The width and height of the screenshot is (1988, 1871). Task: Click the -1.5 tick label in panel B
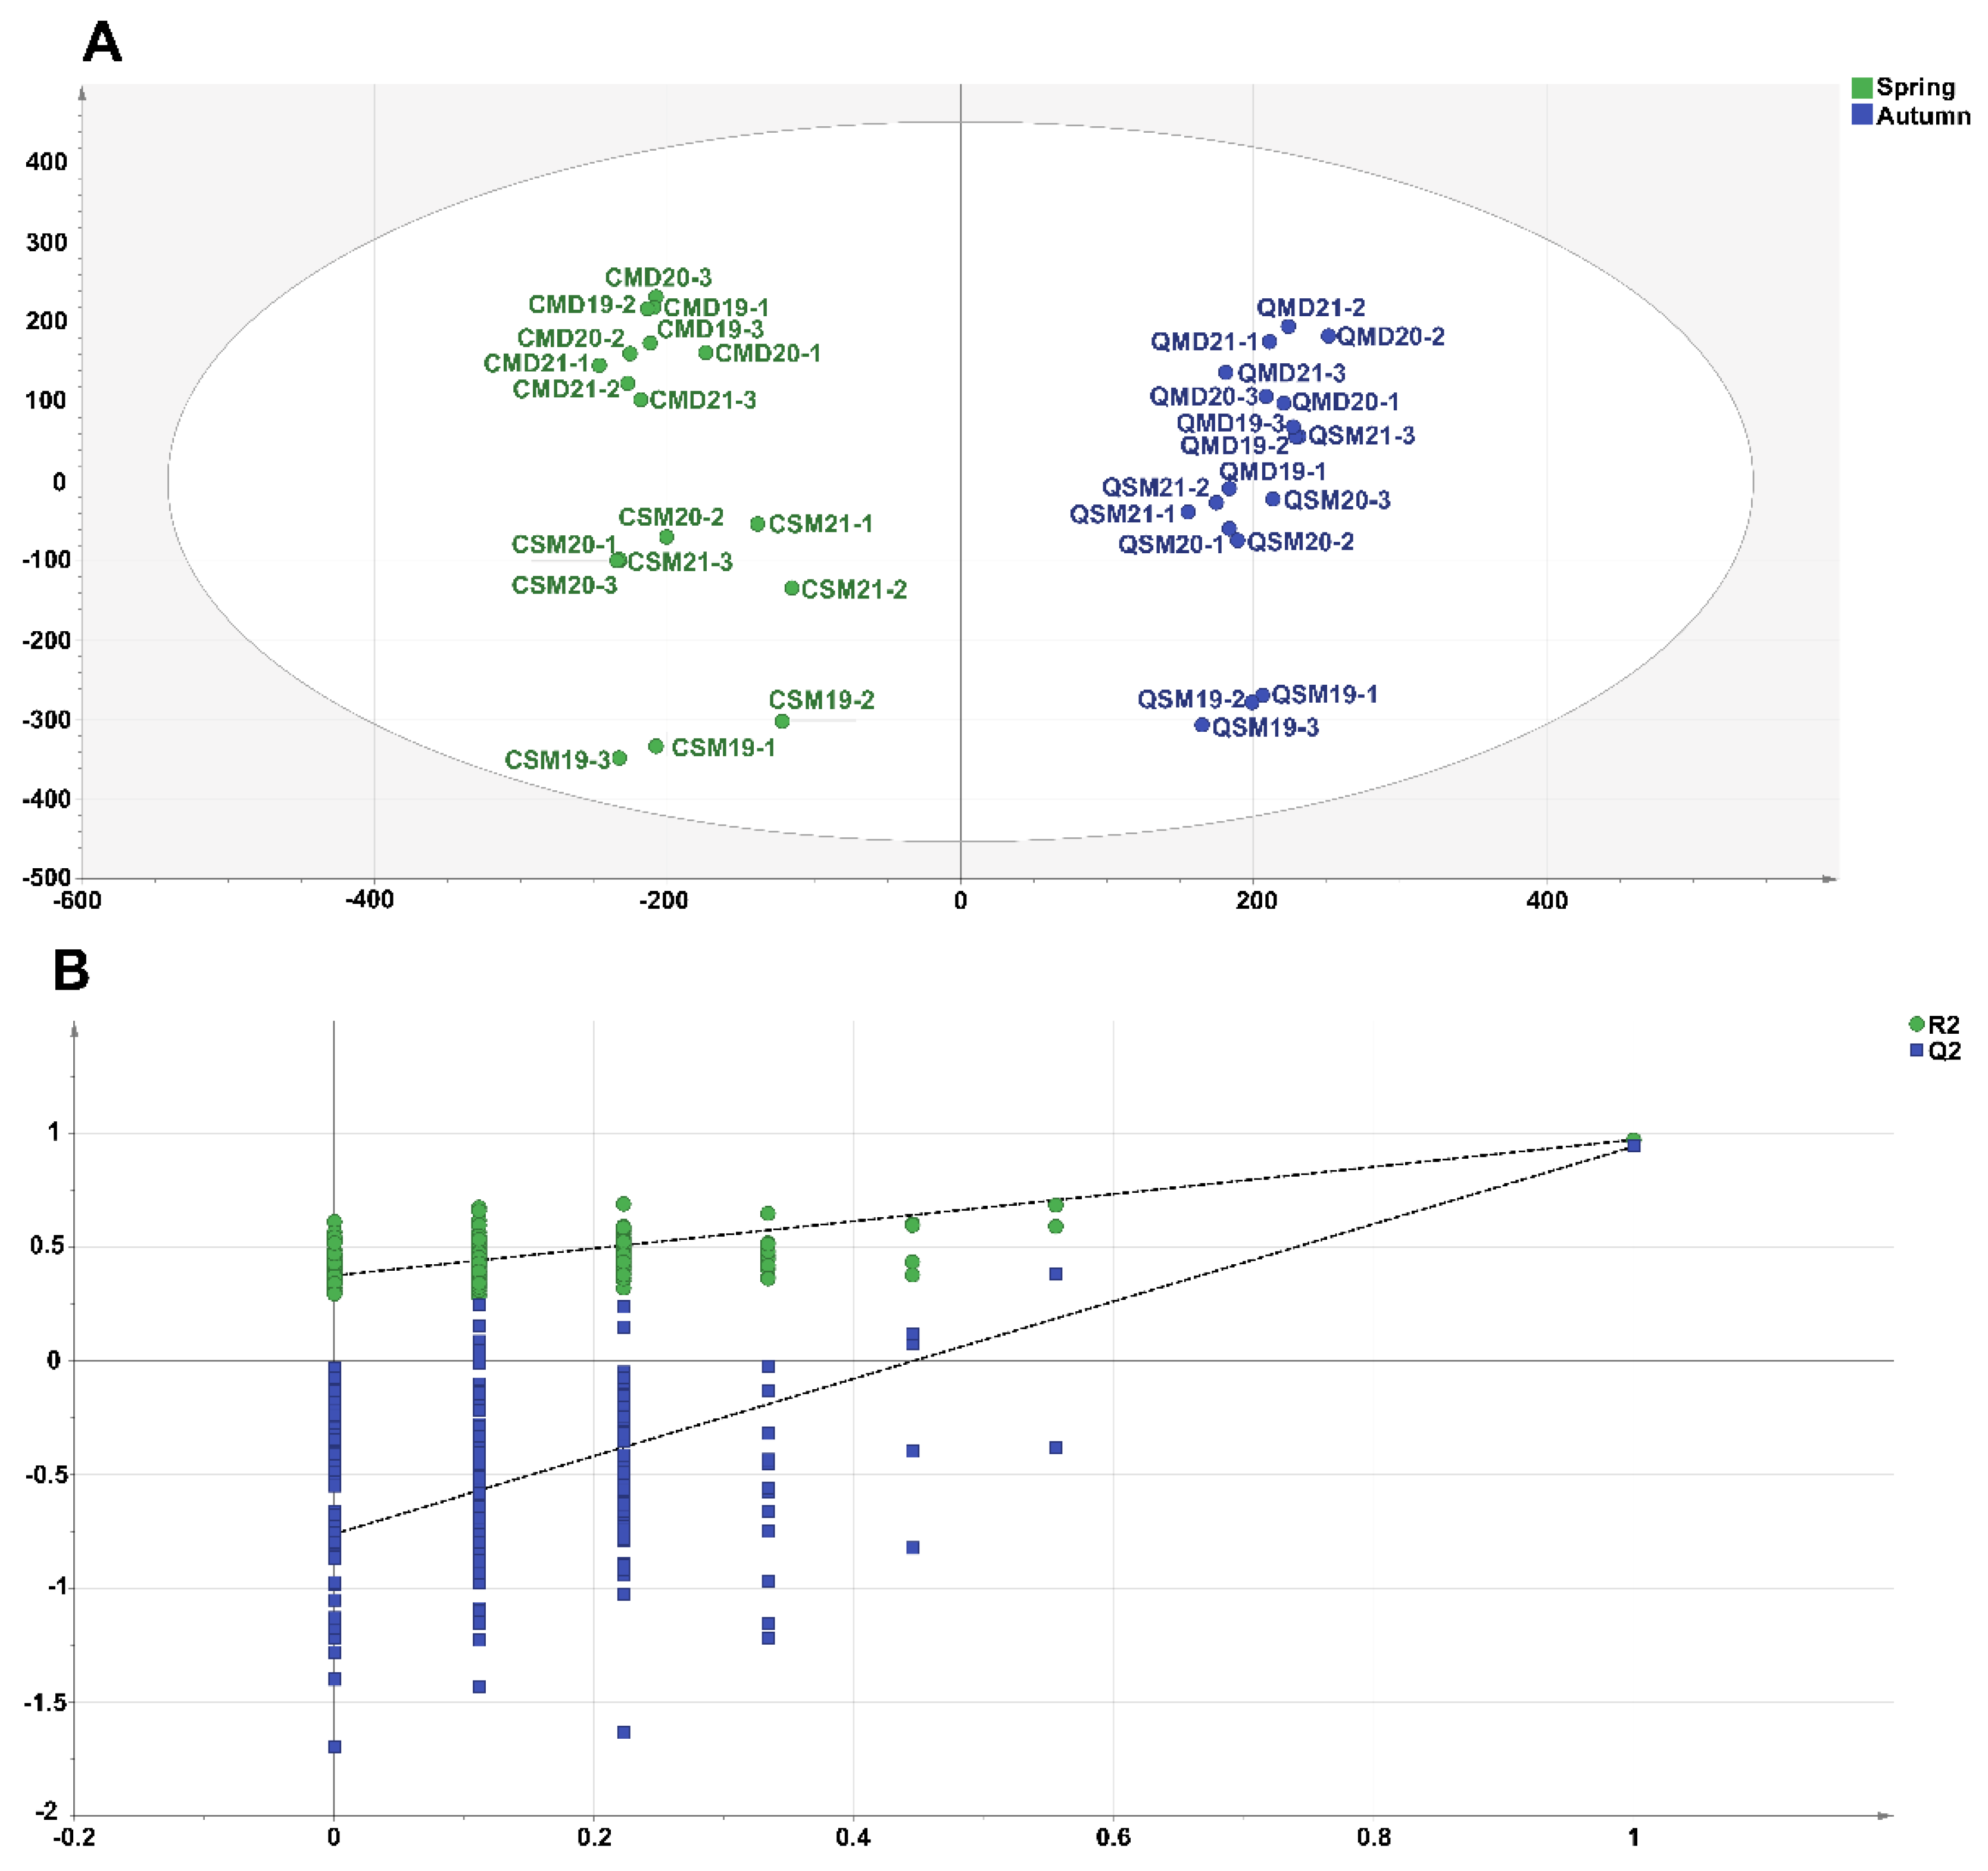(x=47, y=1702)
